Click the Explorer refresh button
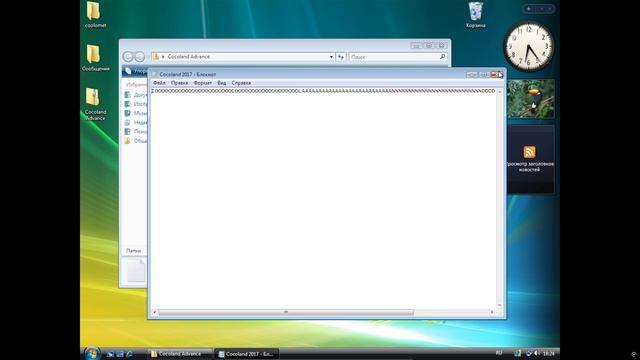Image resolution: width=640 pixels, height=360 pixels. (x=341, y=57)
